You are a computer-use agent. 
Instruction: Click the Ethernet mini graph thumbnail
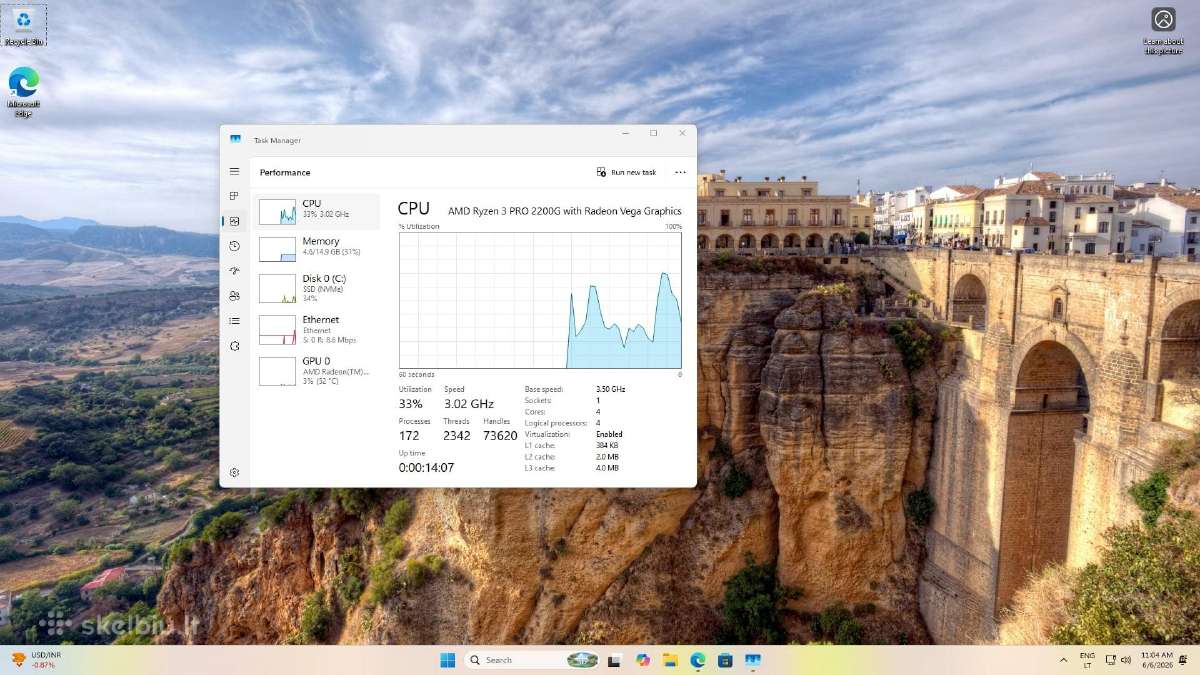click(277, 330)
